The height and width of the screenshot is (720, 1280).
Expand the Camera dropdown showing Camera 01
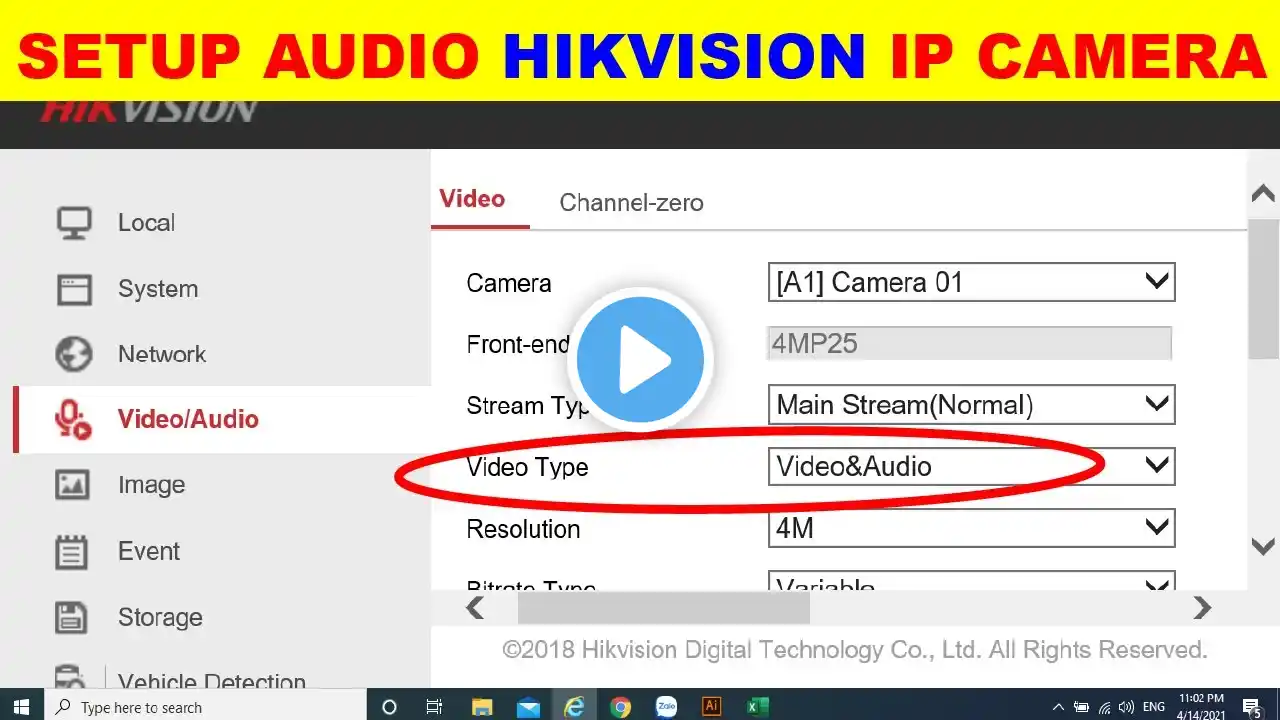(x=971, y=282)
